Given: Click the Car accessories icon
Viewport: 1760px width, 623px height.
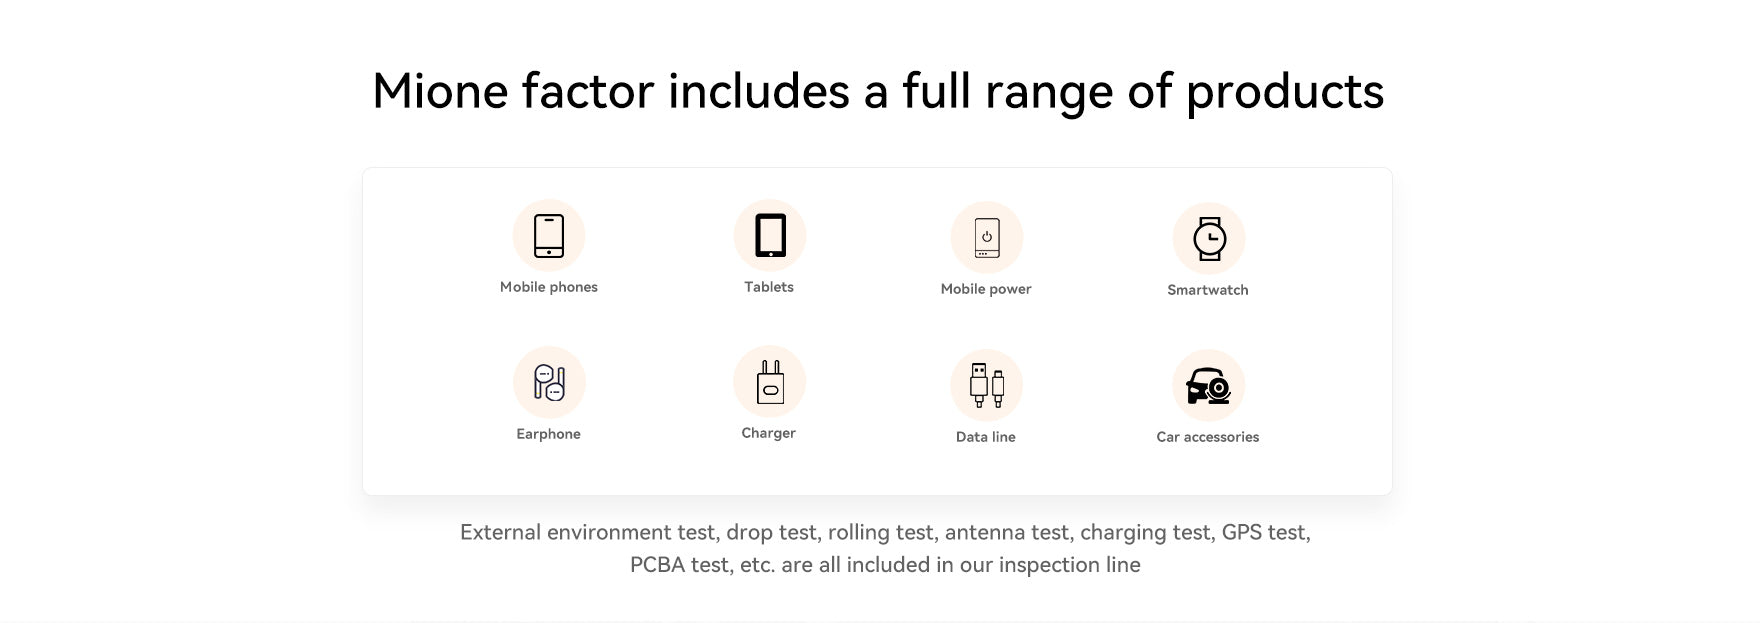Looking at the screenshot, I should [1209, 386].
